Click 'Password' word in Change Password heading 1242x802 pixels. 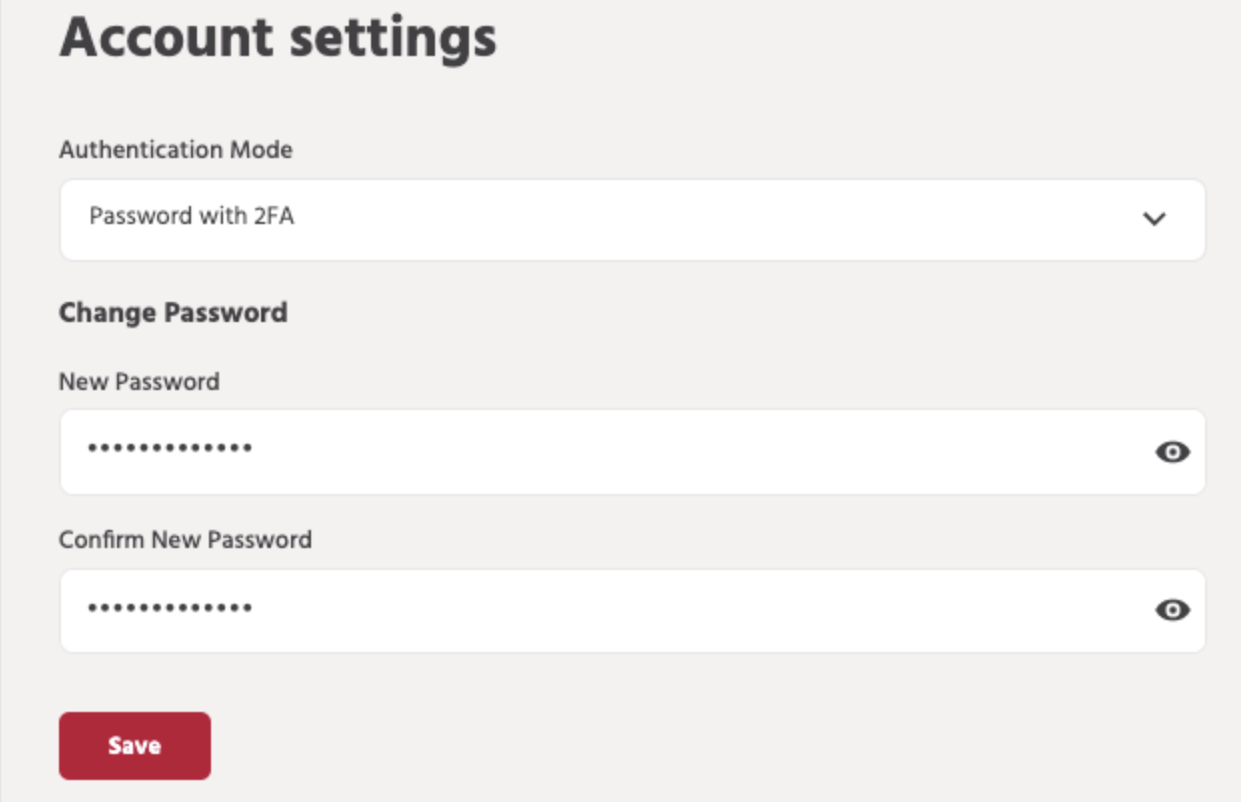[227, 313]
